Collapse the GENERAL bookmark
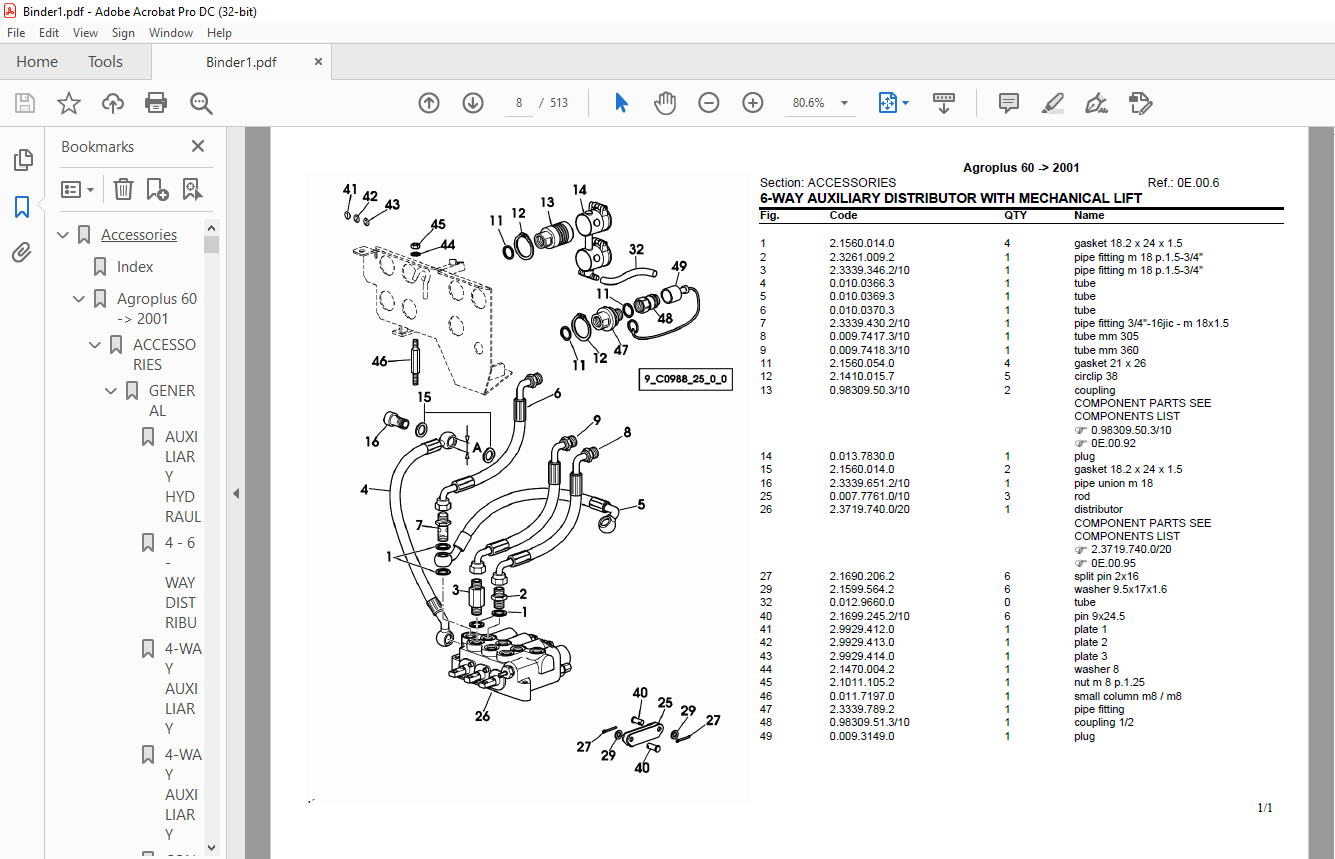Viewport: 1335px width, 859px height. coord(112,391)
